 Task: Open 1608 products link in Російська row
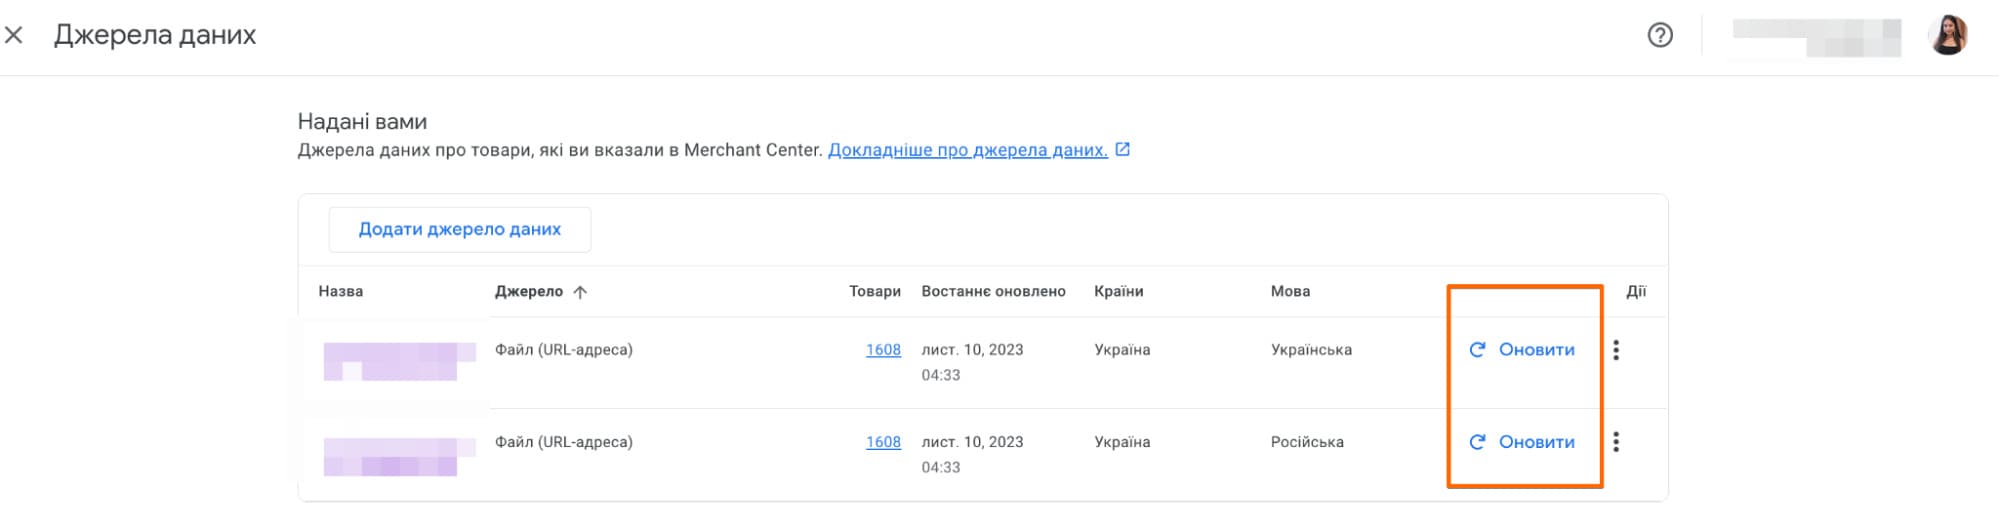[x=883, y=442]
